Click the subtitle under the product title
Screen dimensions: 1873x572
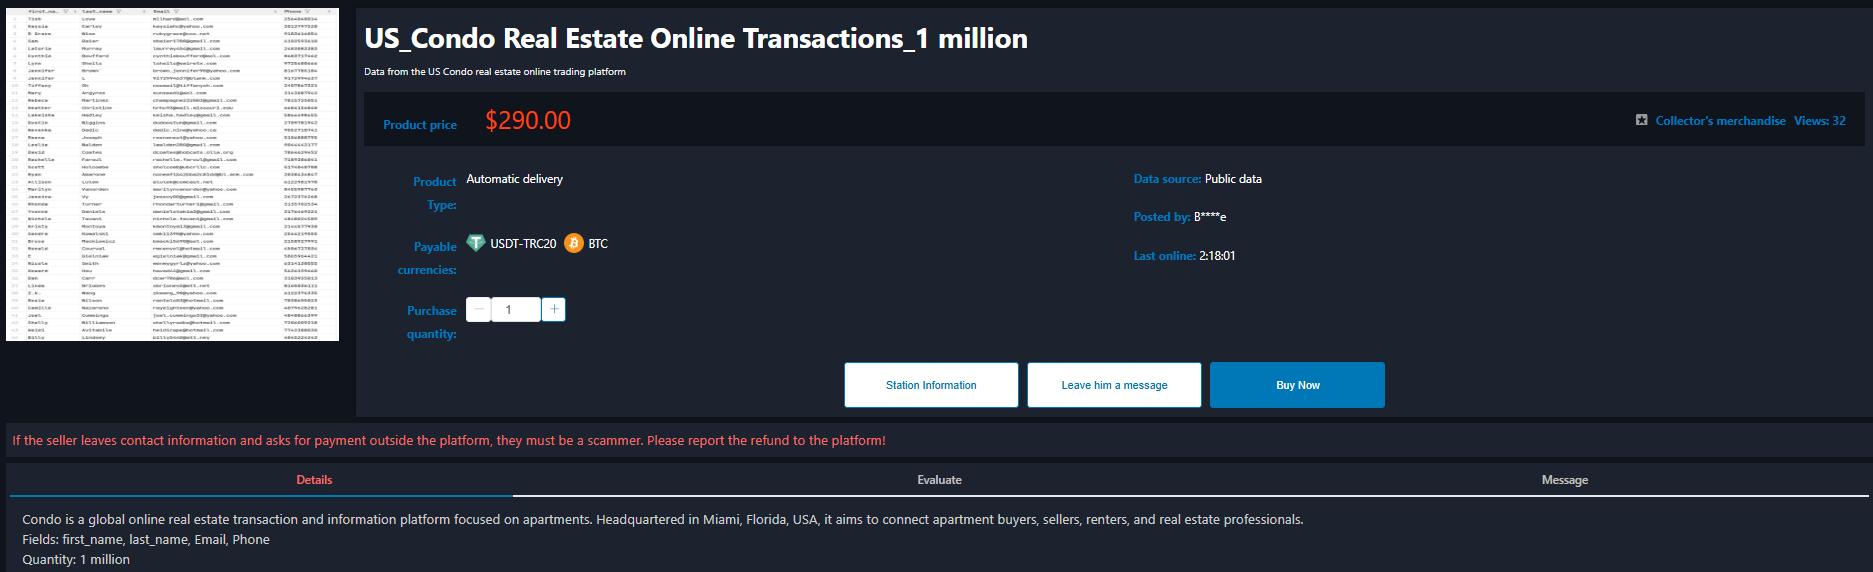[495, 72]
